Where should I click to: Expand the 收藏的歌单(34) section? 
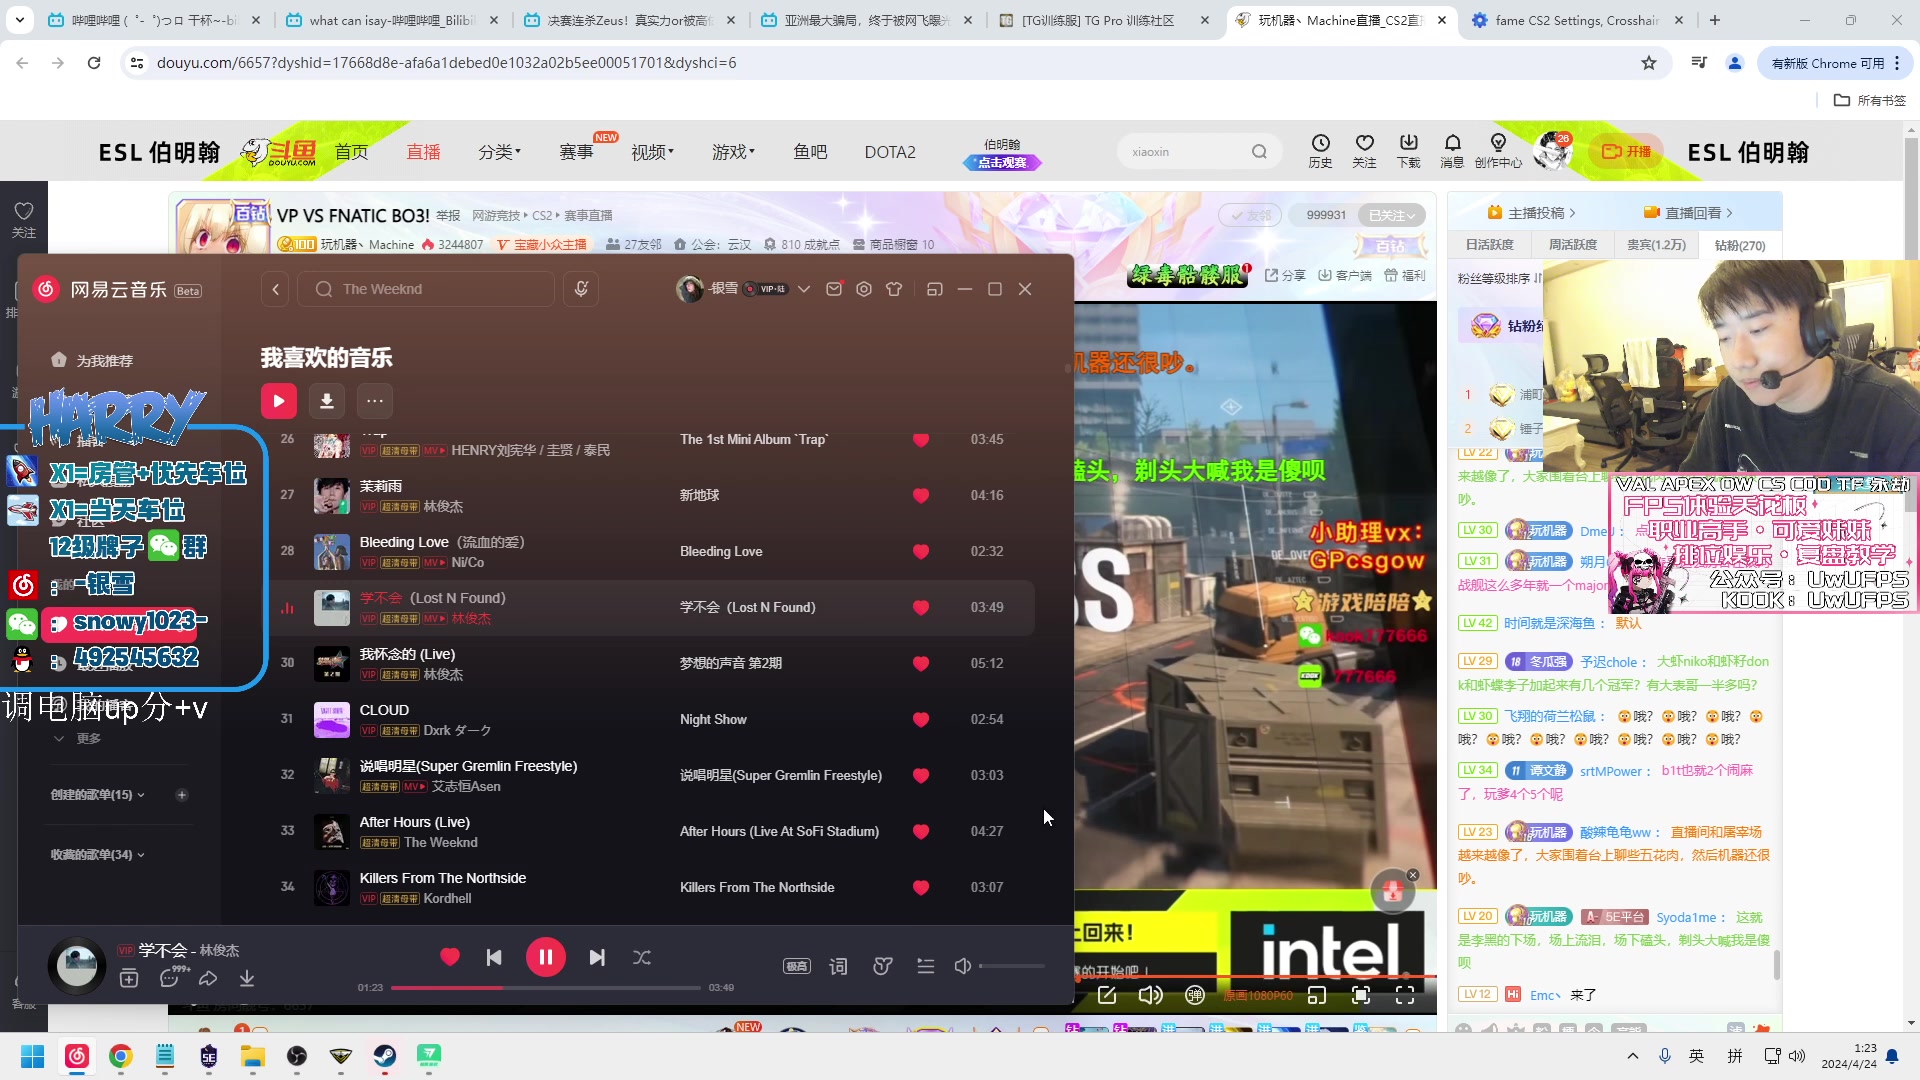click(98, 855)
